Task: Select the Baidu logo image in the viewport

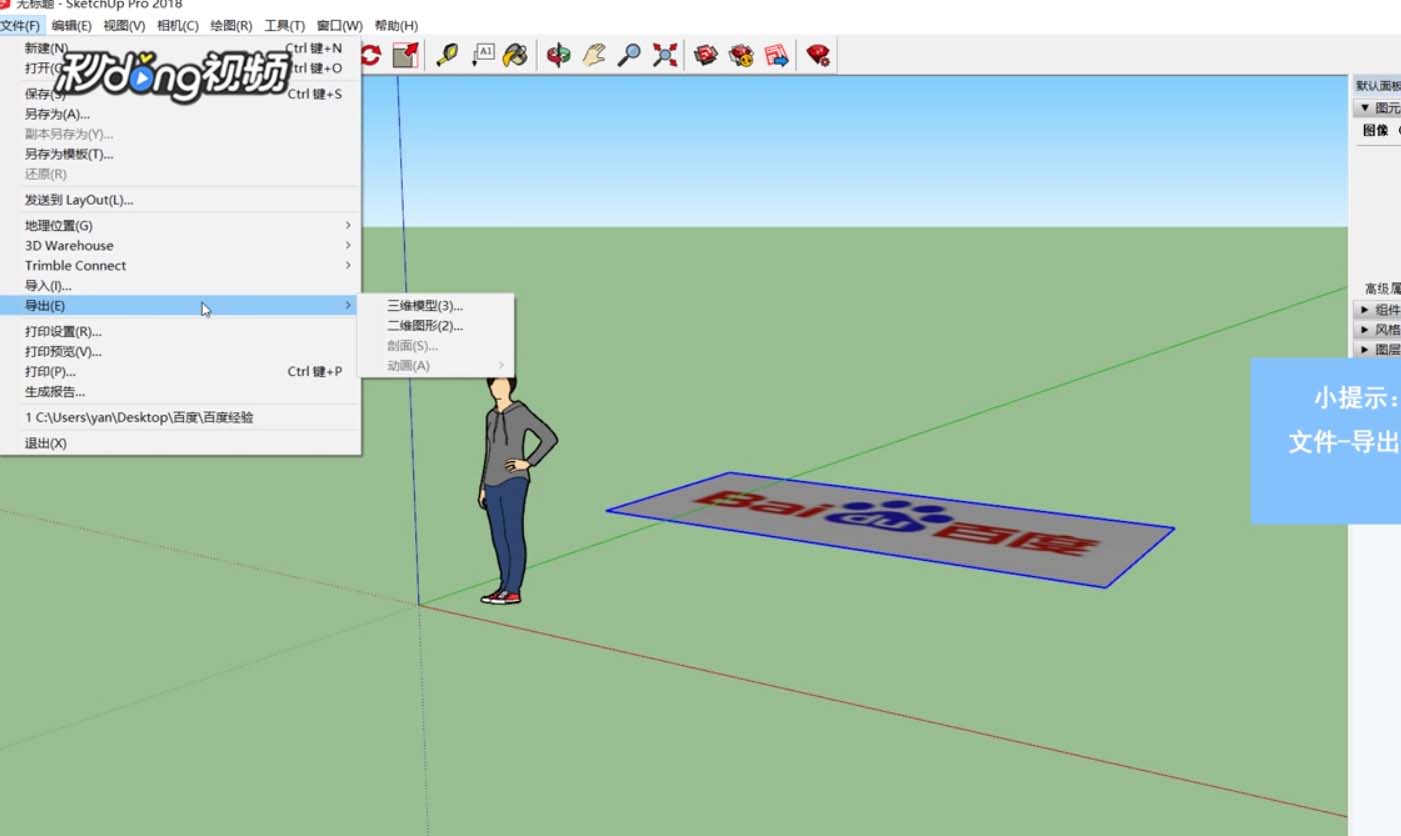Action: tap(890, 528)
